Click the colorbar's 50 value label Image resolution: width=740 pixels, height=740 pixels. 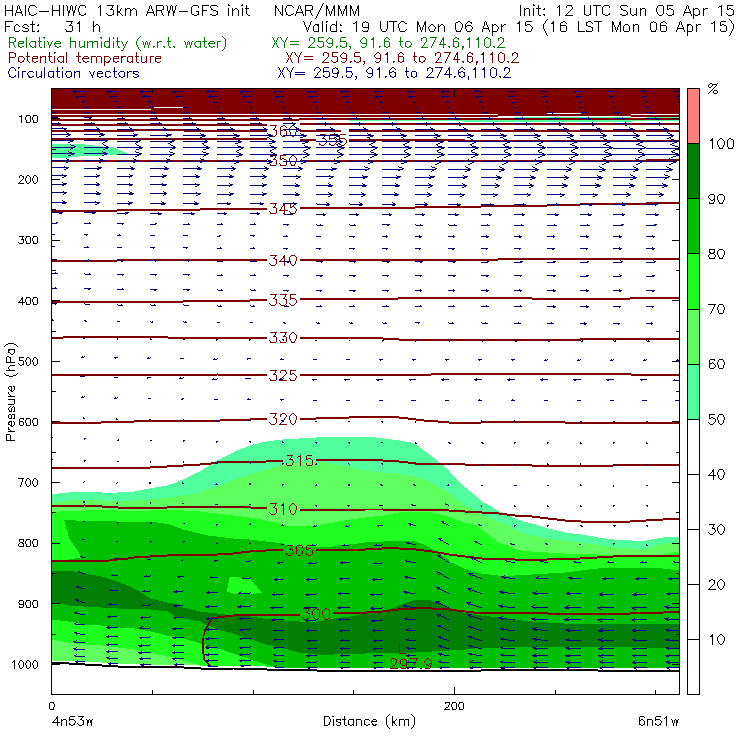click(x=716, y=420)
